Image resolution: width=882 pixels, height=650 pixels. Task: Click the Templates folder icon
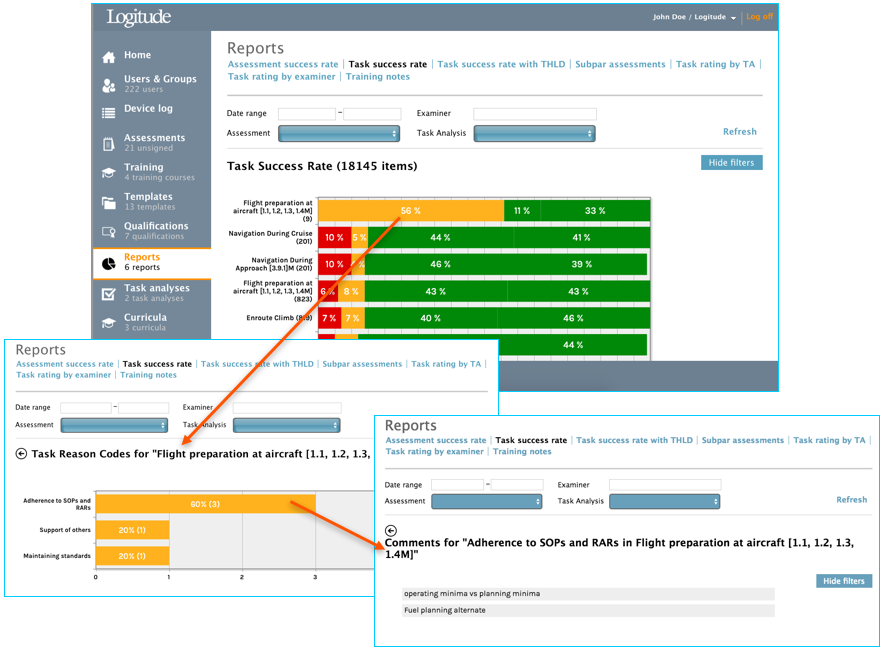coord(109,202)
